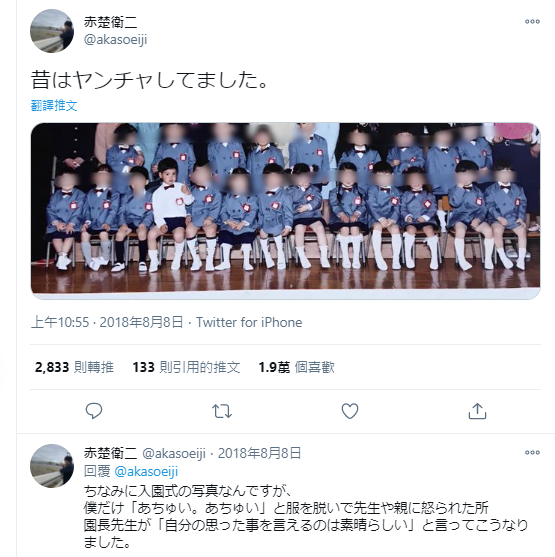Open the reply tweet's three-dot menu
This screenshot has height=557, width=555.
[532, 453]
